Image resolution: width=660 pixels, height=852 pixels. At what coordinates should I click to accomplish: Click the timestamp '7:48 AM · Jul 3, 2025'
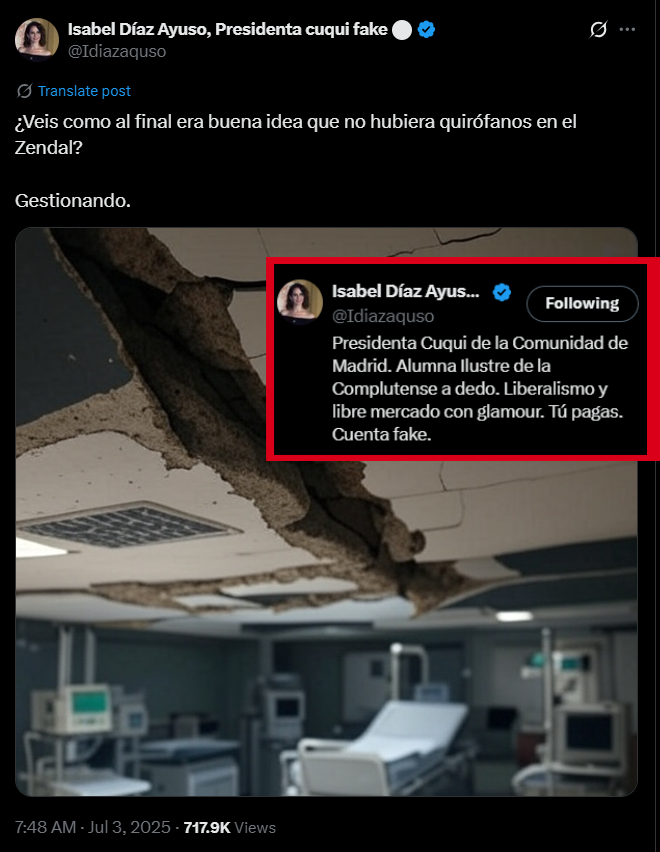pyautogui.click(x=93, y=827)
